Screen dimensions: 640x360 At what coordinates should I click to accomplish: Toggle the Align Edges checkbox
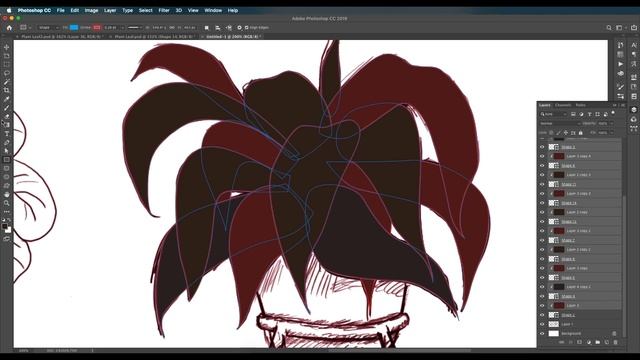coord(246,28)
